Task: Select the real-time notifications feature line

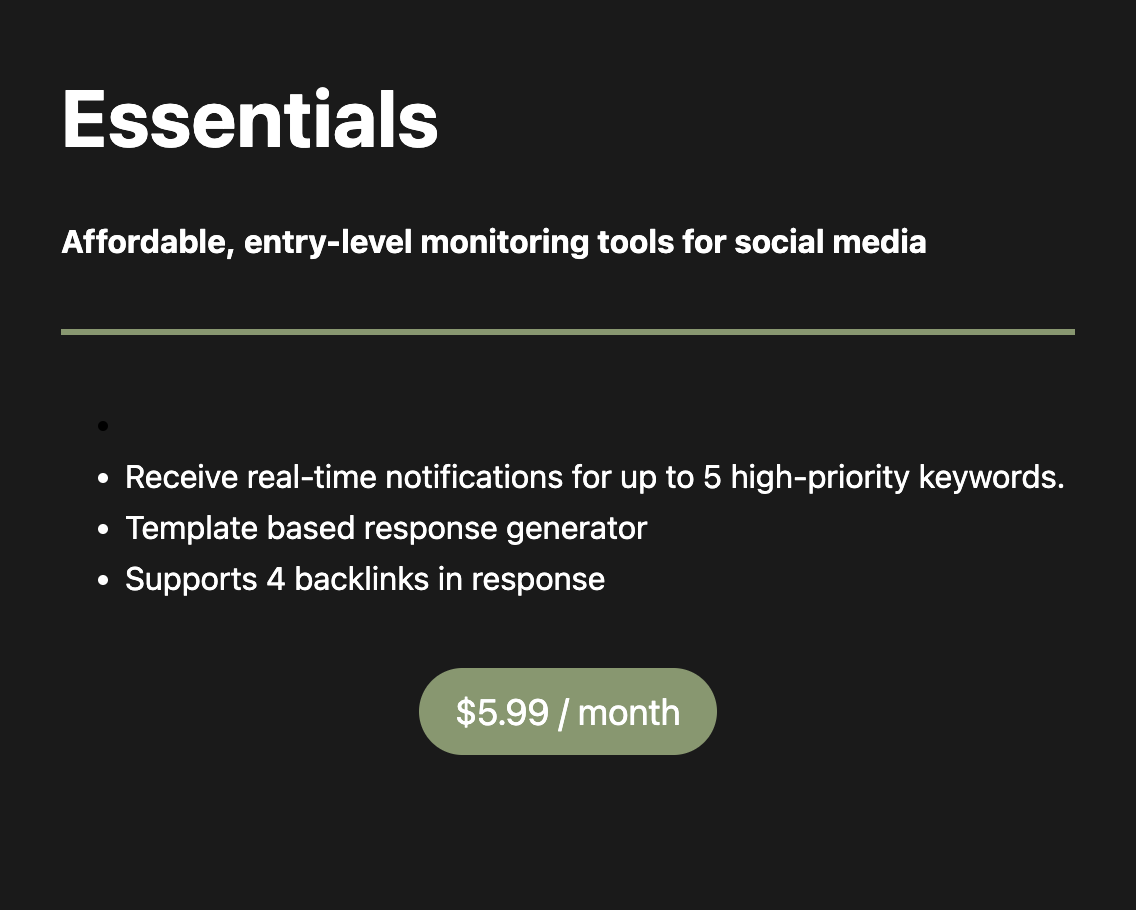Action: tap(594, 478)
